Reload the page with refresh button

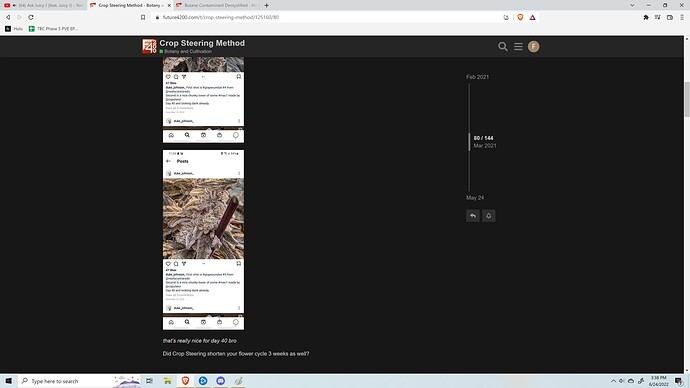(31, 17)
